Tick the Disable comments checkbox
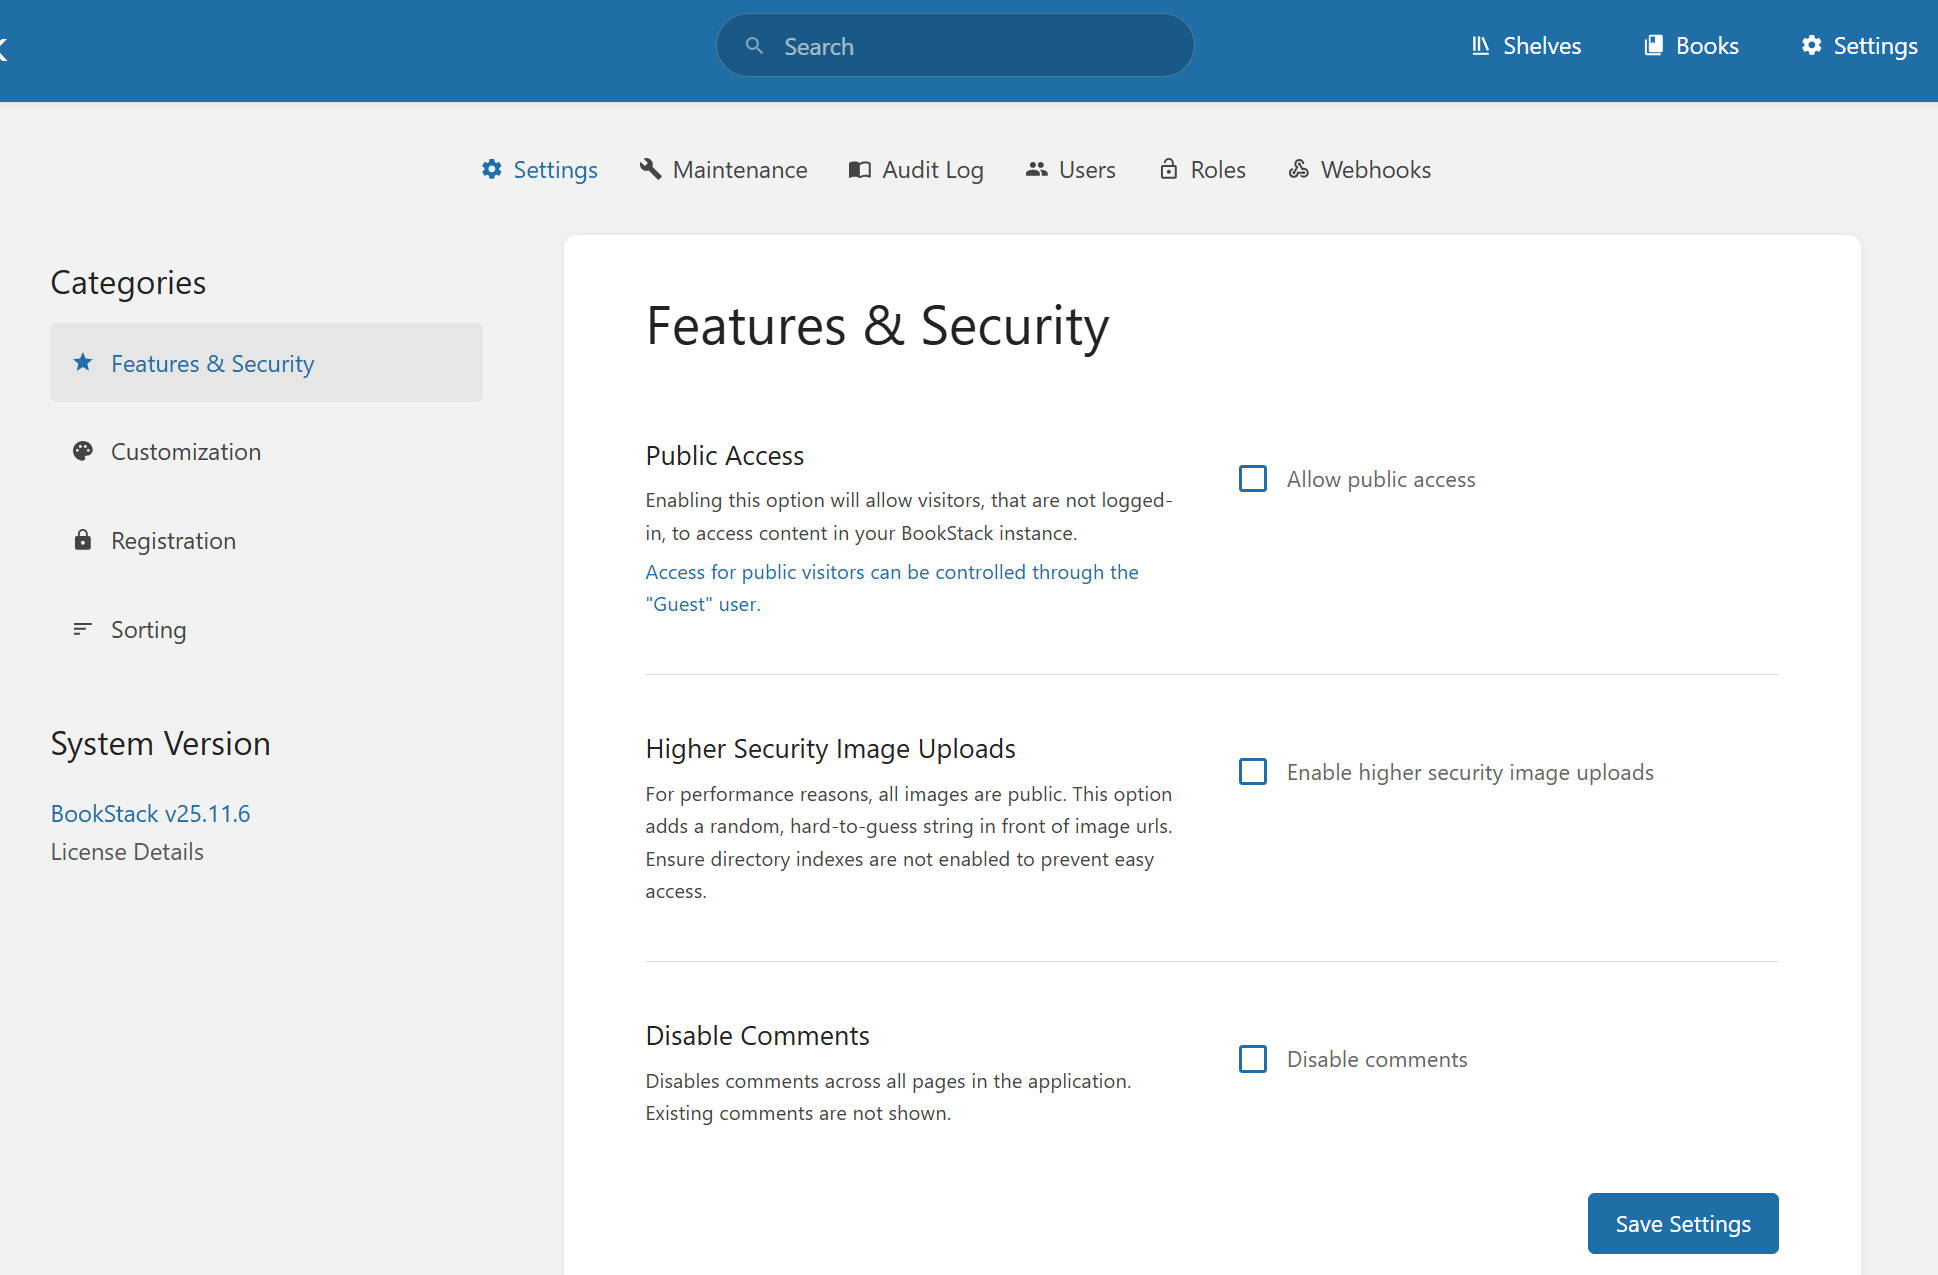The image size is (1938, 1275). tap(1252, 1059)
